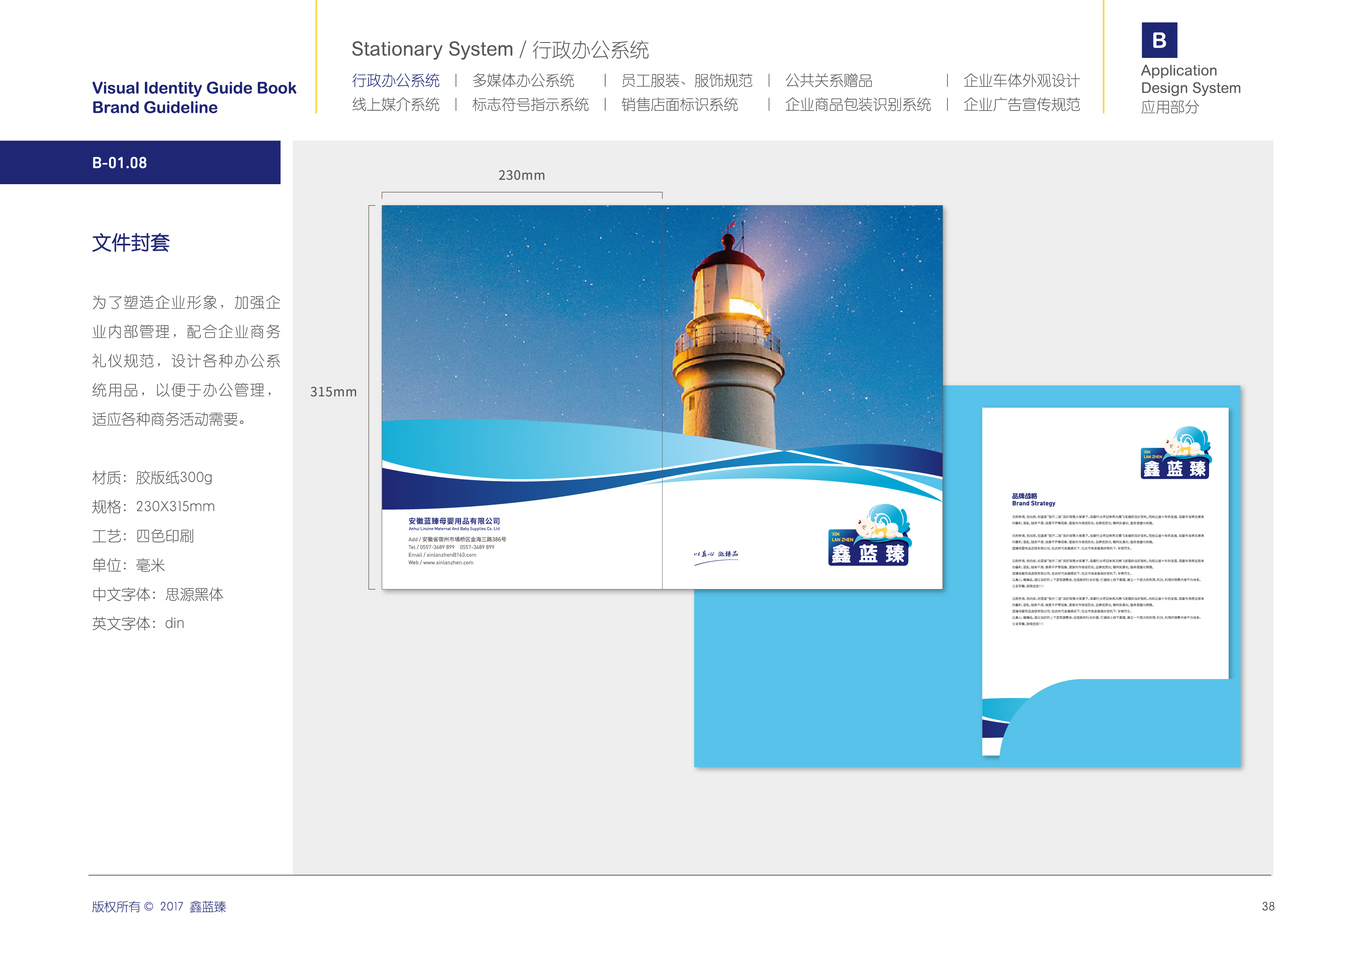Click the 工艺：四色印刷 line
This screenshot has height=966, width=1366.
tap(143, 535)
